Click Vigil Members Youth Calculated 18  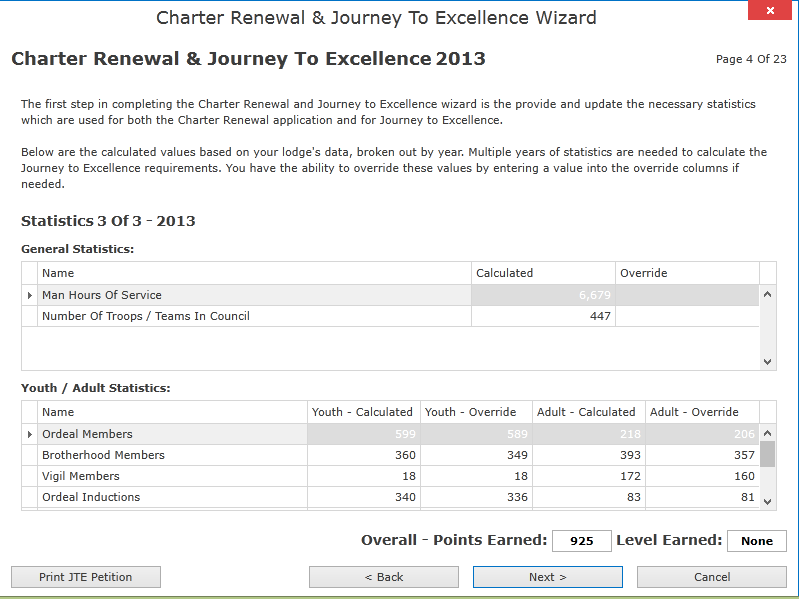tap(364, 476)
